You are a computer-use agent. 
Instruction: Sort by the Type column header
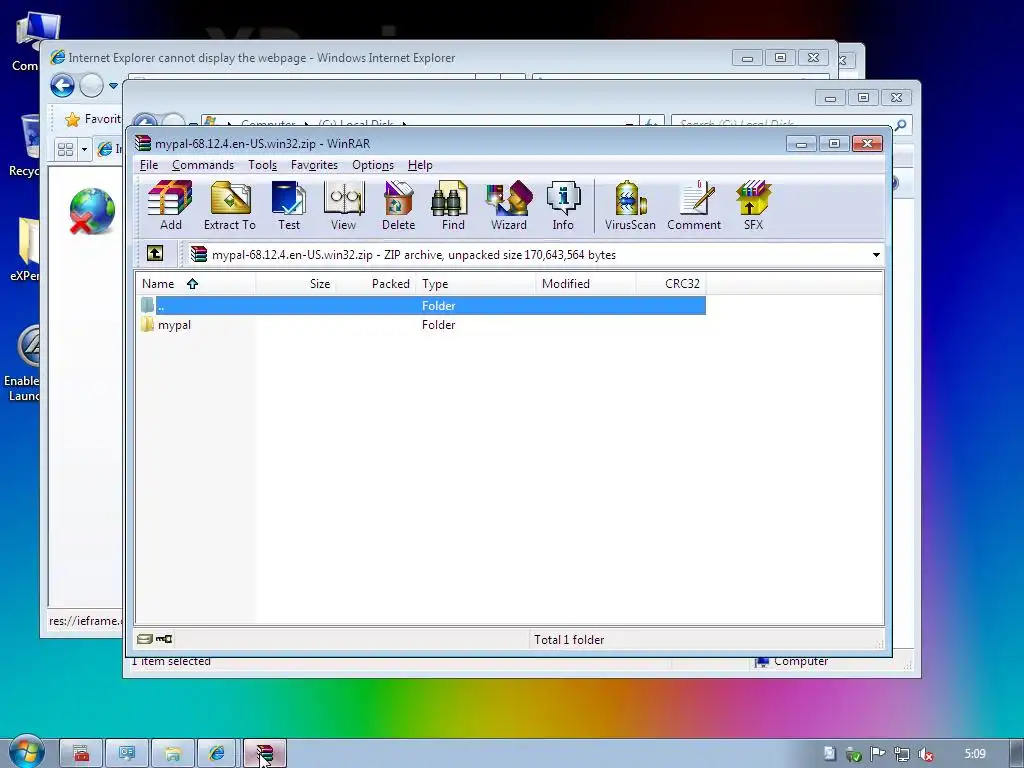476,283
